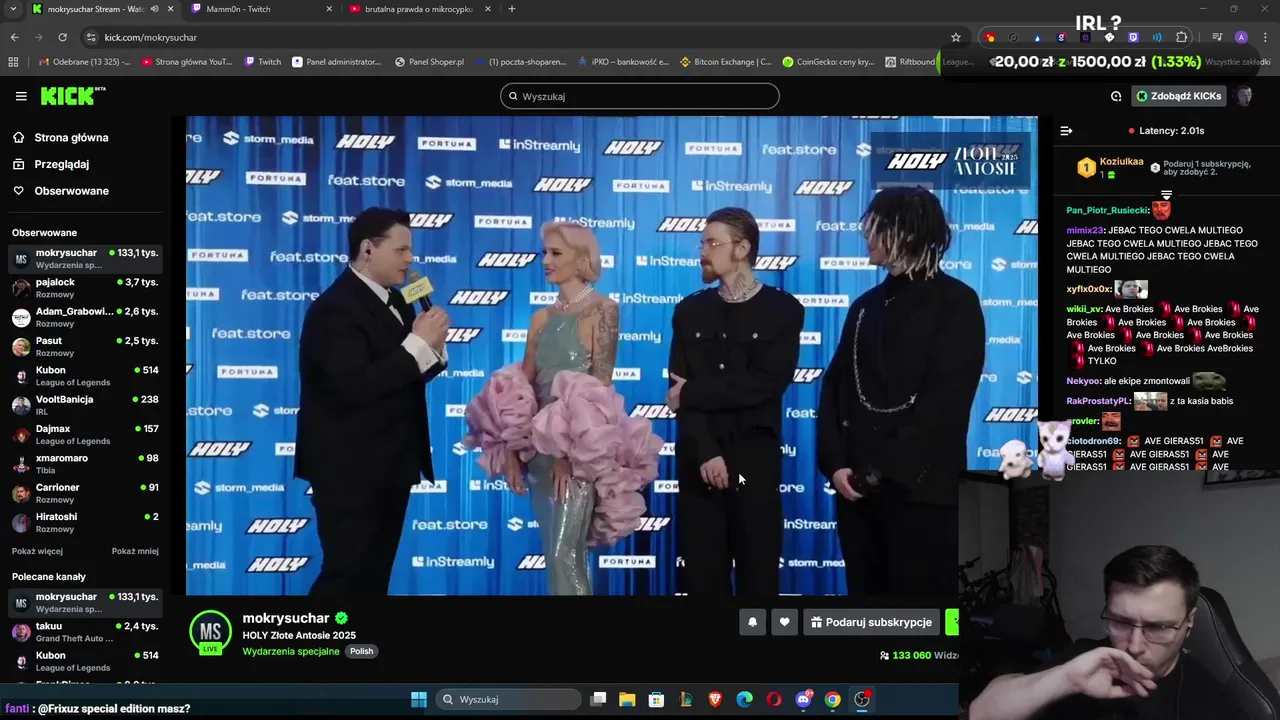Open pajalock channel in followed list
The height and width of the screenshot is (720, 1280).
point(85,288)
